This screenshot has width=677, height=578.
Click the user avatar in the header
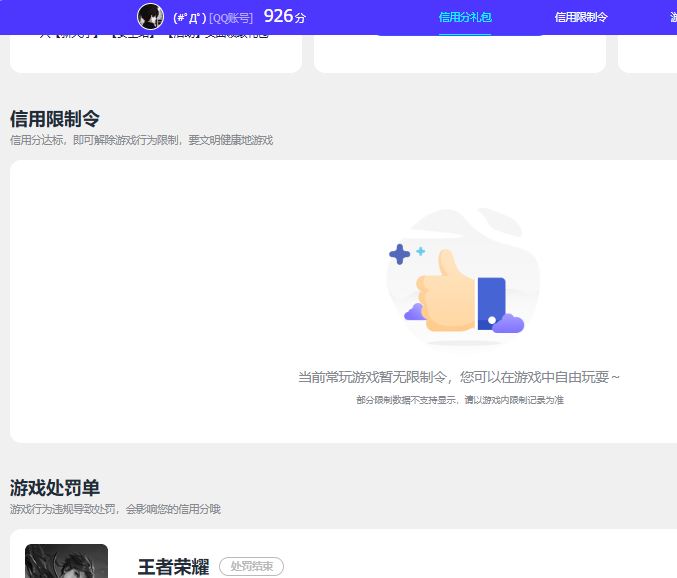coord(150,17)
